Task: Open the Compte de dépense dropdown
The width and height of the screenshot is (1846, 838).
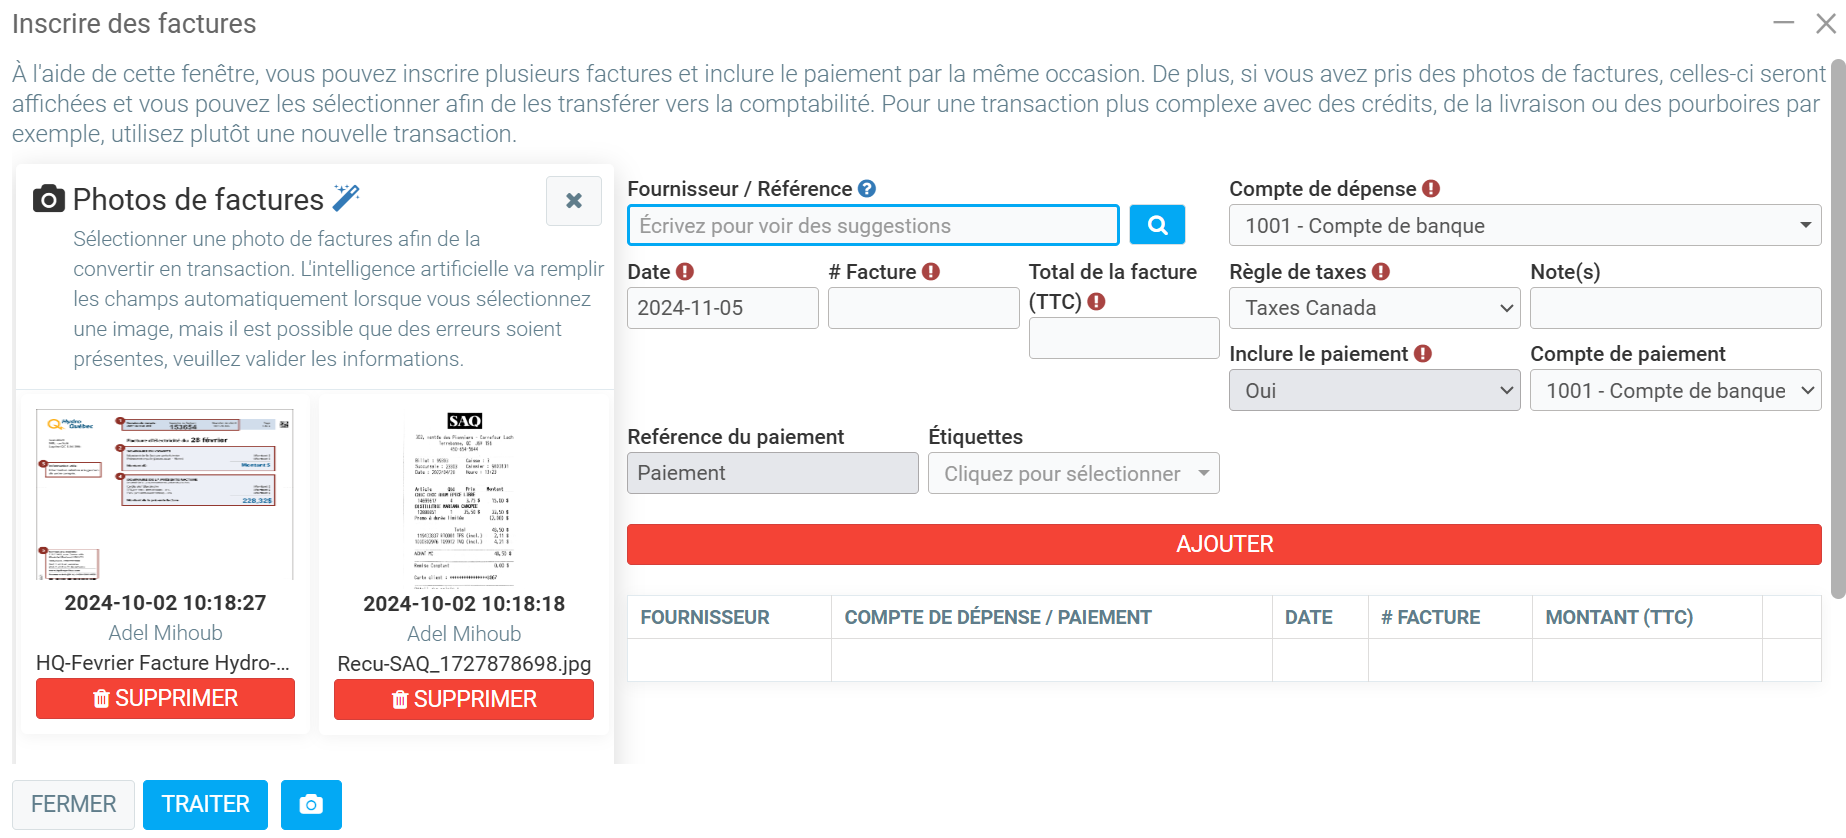Action: point(1524,226)
